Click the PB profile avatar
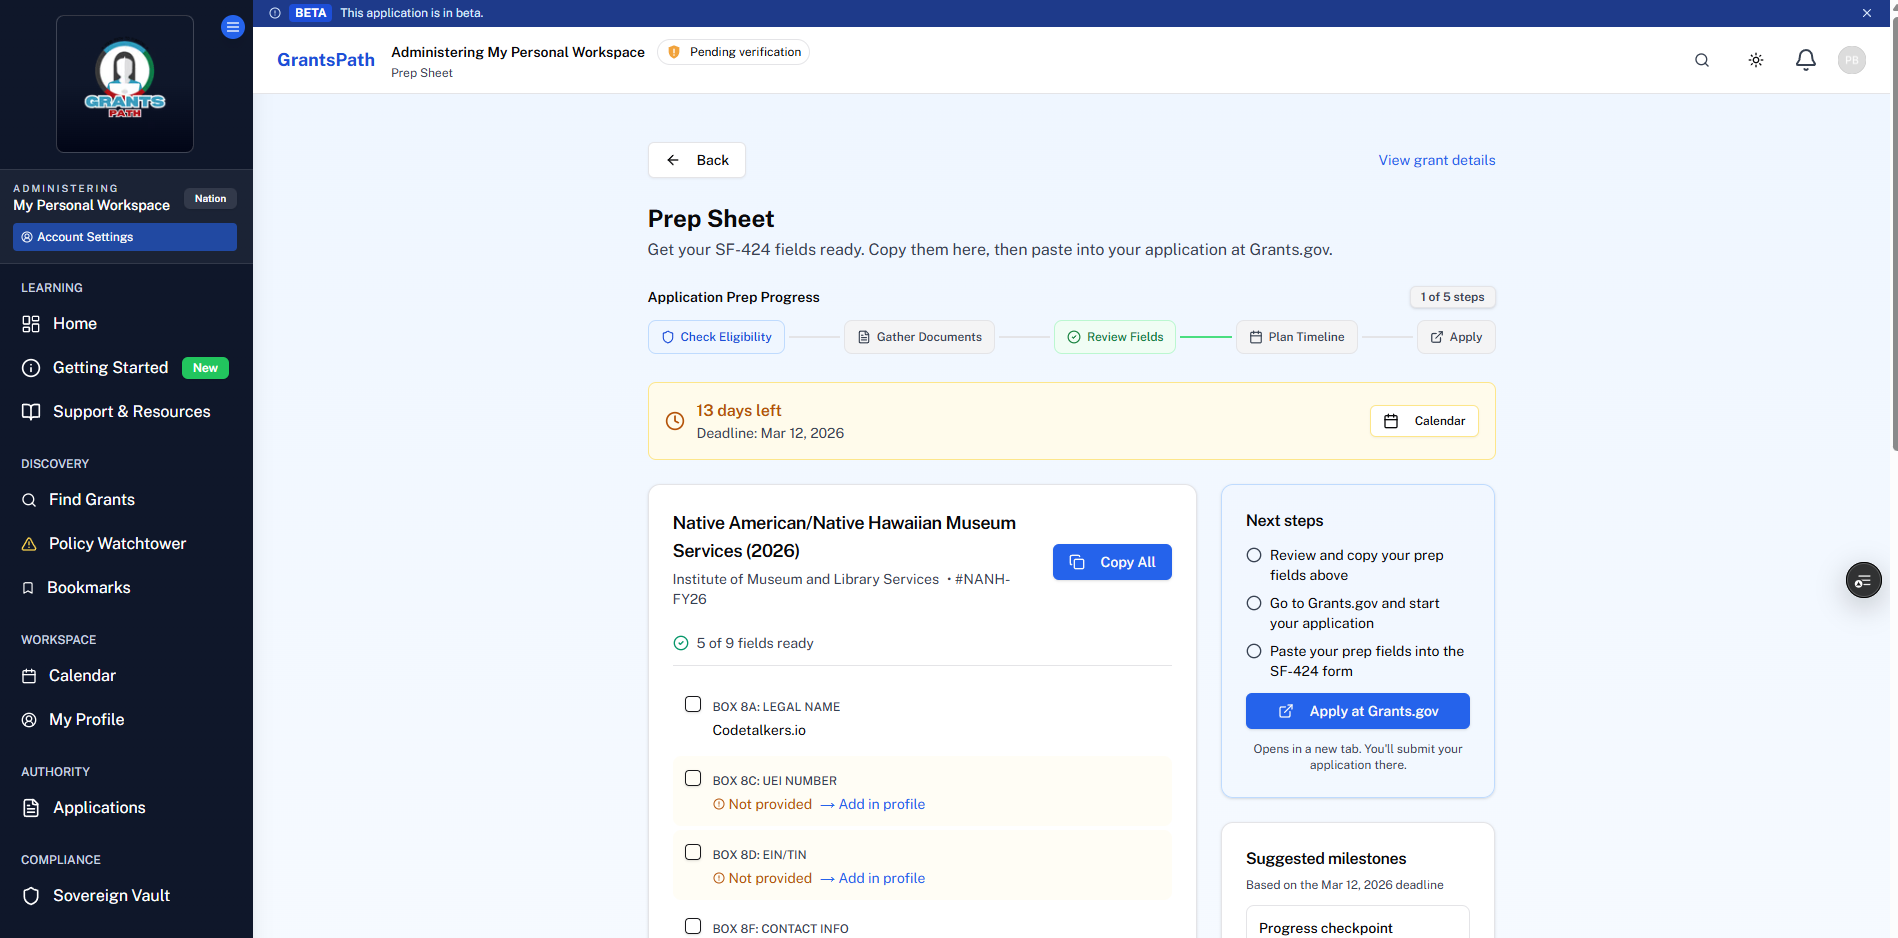1898x938 pixels. pyautogui.click(x=1851, y=60)
